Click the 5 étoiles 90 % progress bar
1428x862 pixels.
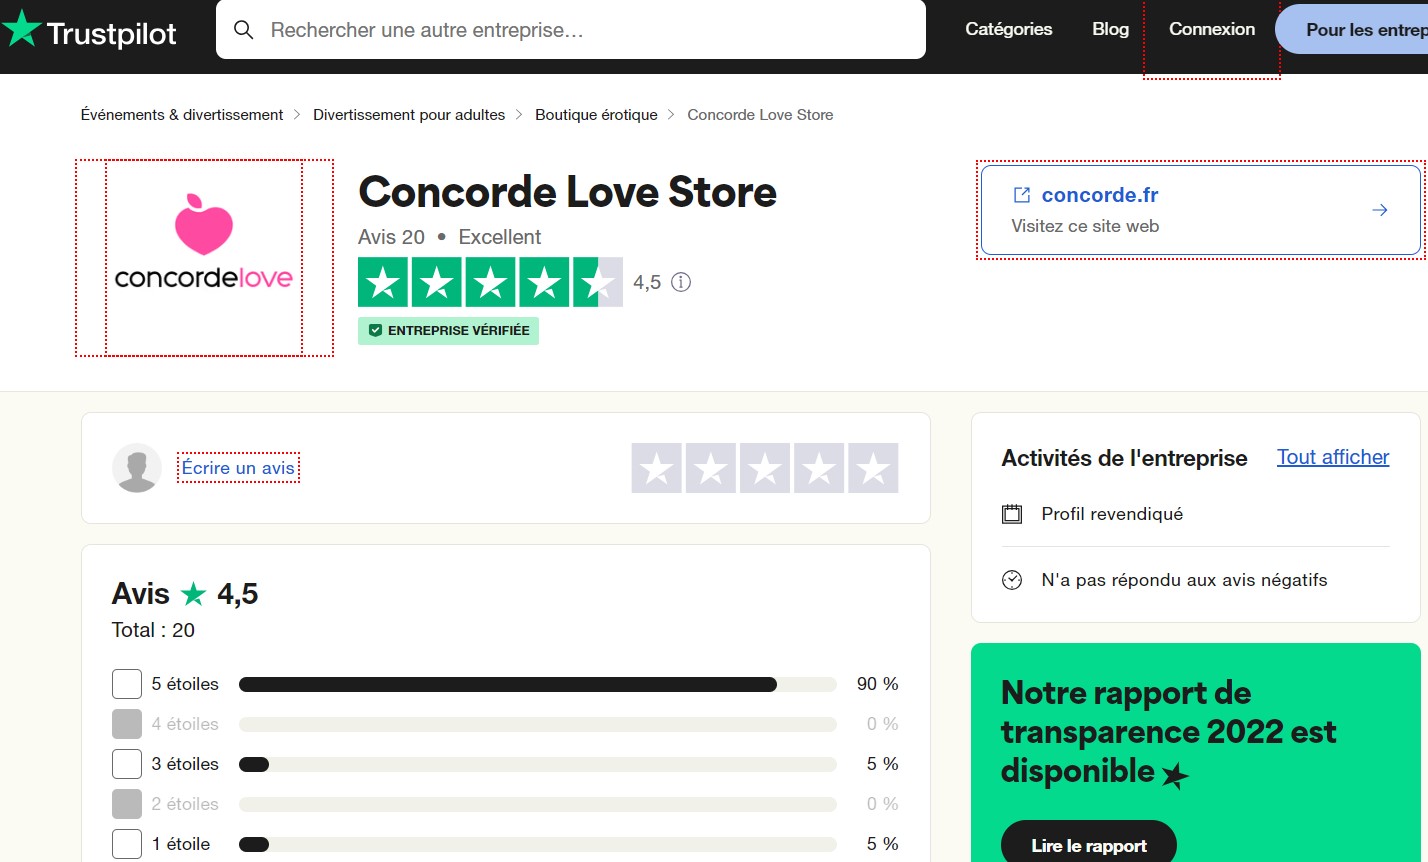click(x=537, y=684)
